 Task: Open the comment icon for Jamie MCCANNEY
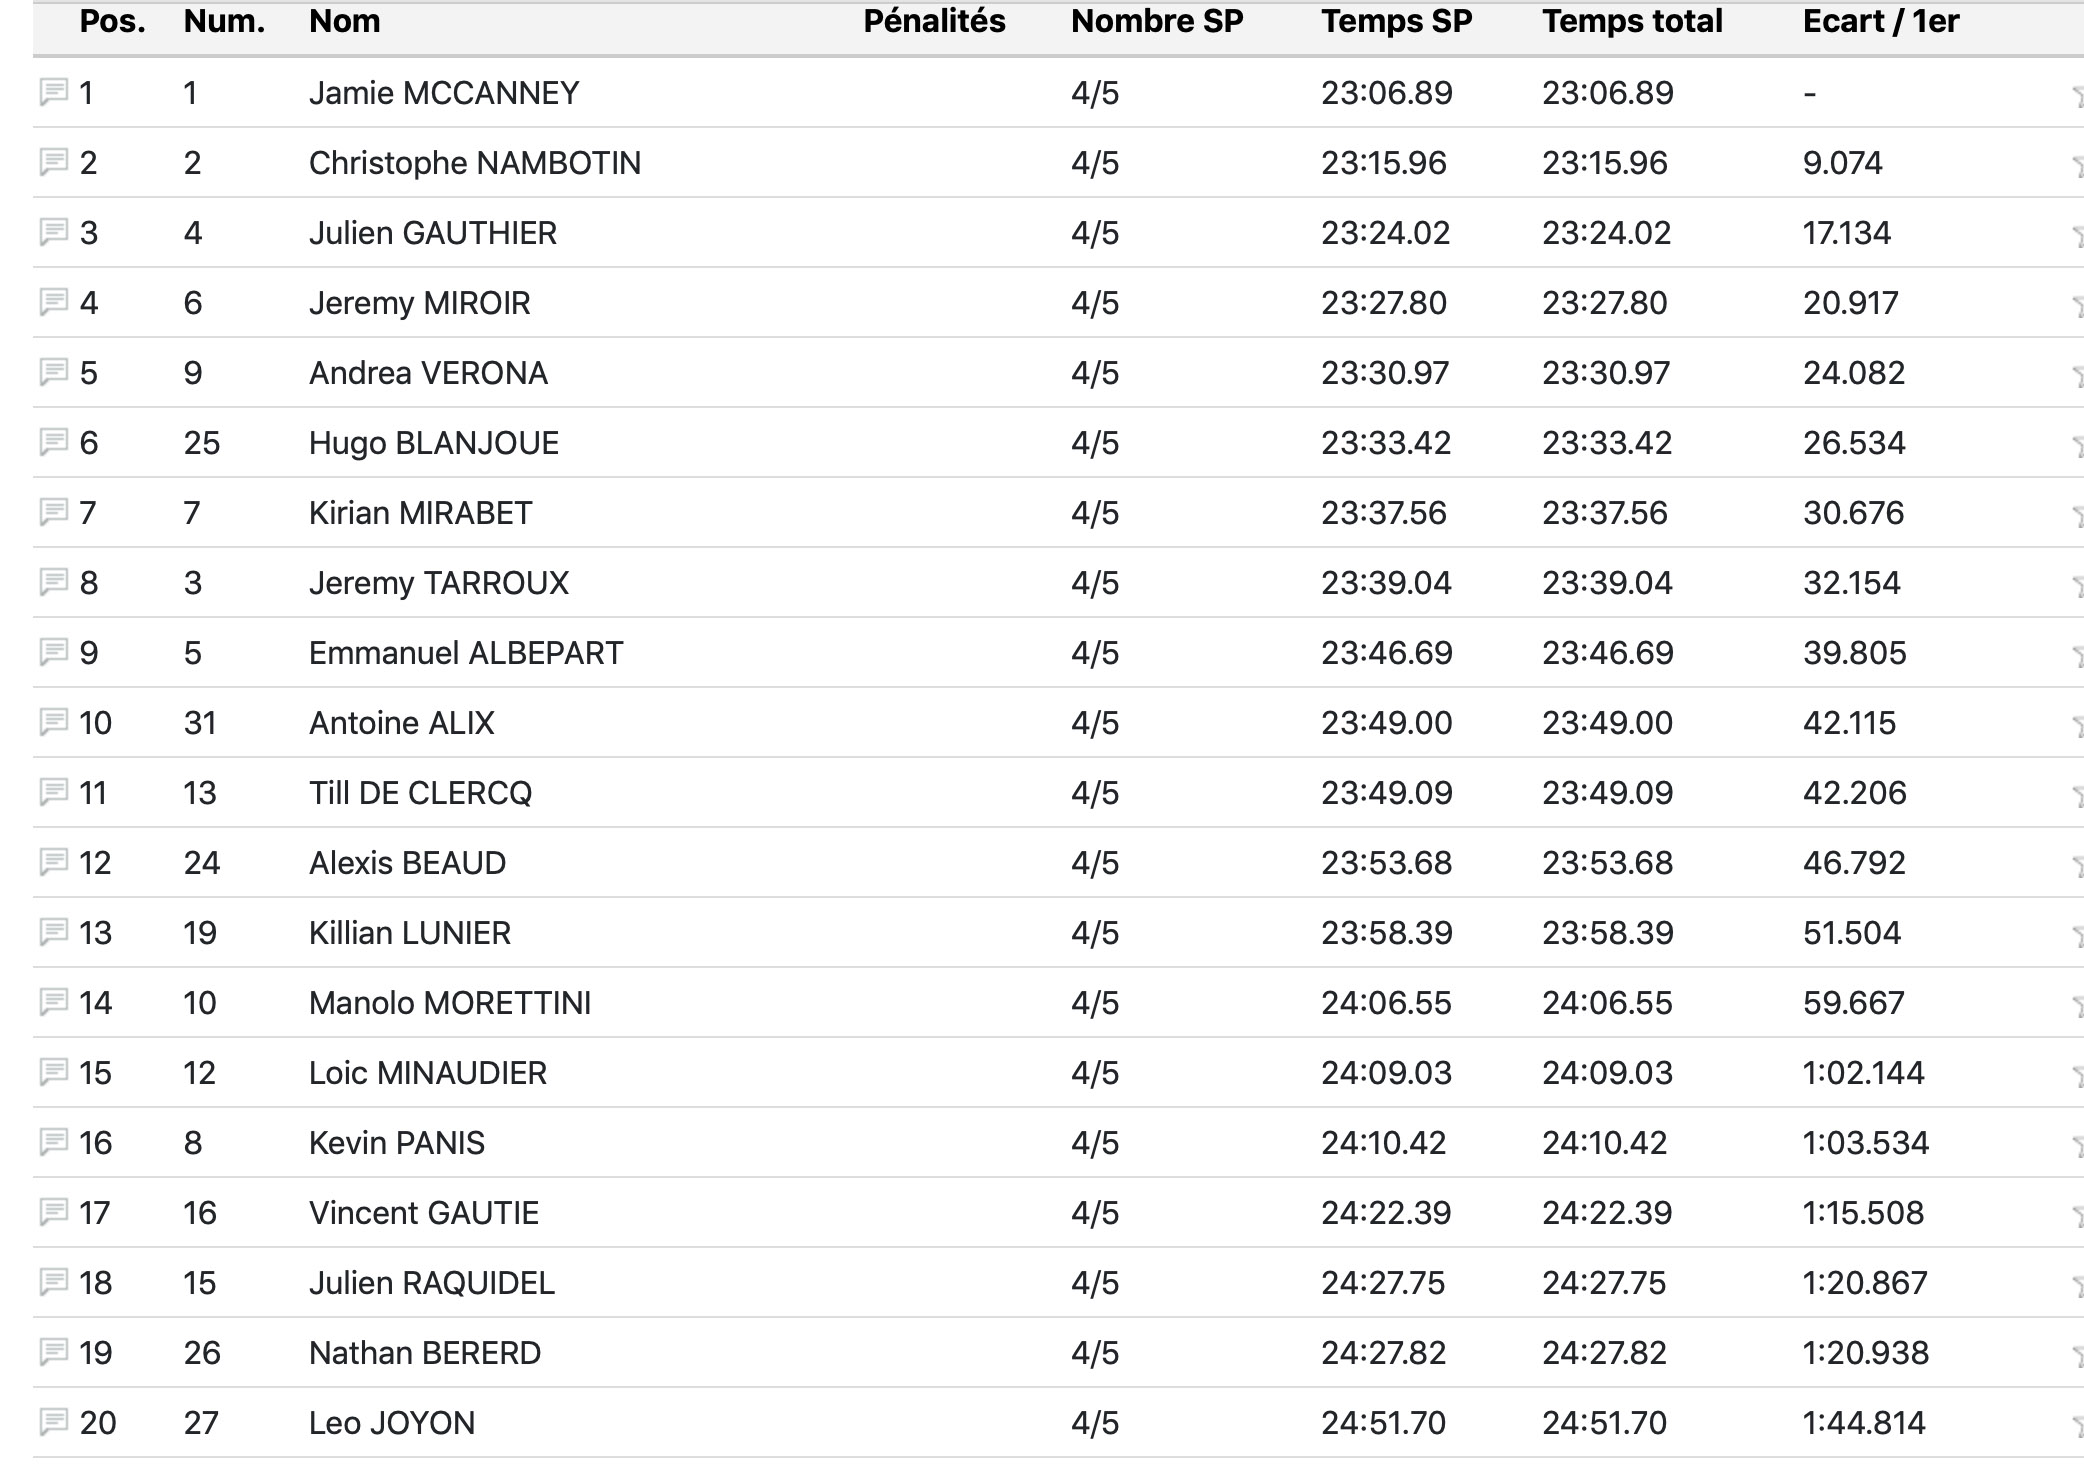tap(53, 92)
